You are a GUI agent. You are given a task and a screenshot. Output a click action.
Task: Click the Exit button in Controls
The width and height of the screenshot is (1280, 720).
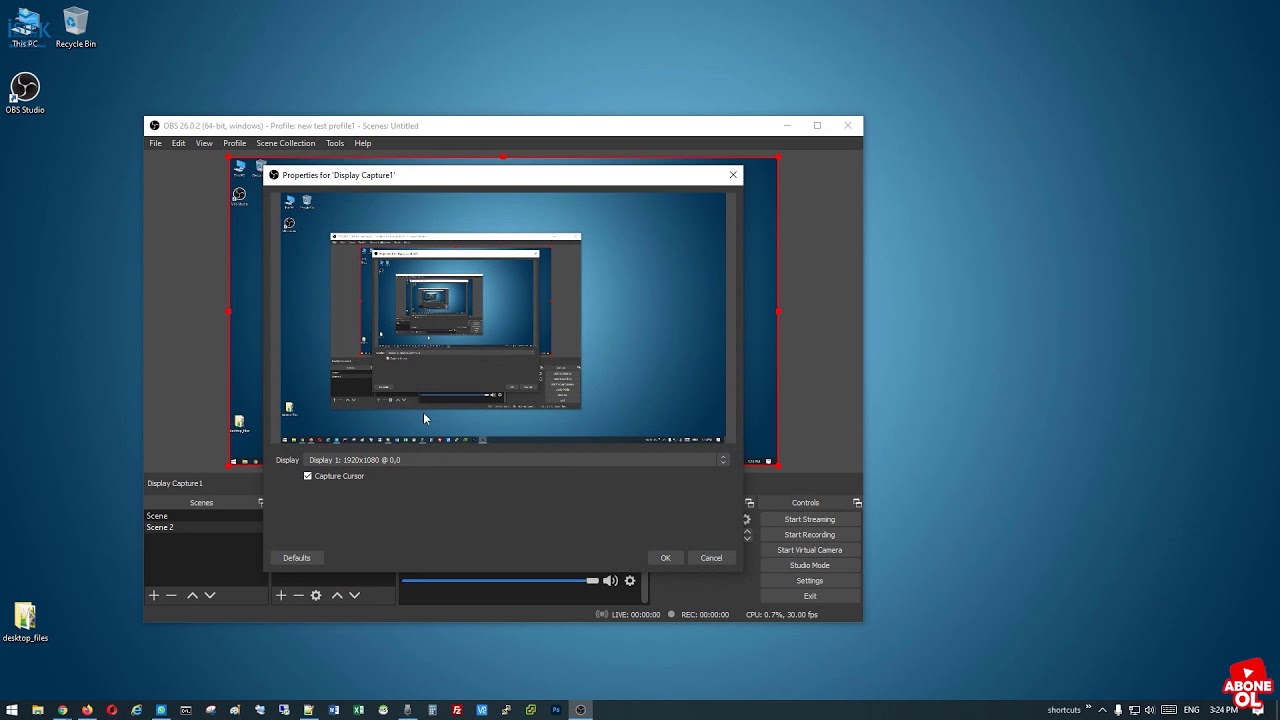[x=809, y=596]
